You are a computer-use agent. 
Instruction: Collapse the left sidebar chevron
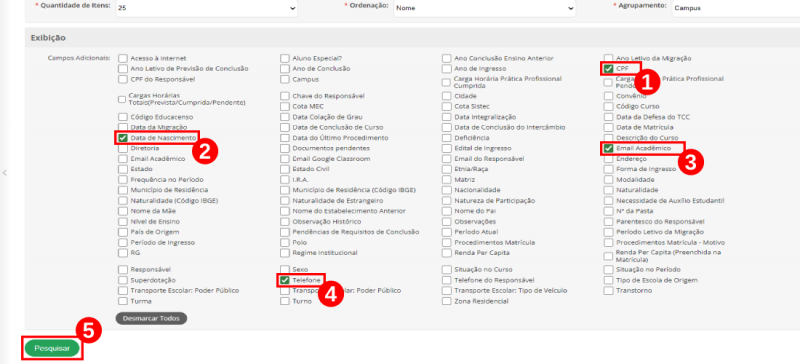5,173
